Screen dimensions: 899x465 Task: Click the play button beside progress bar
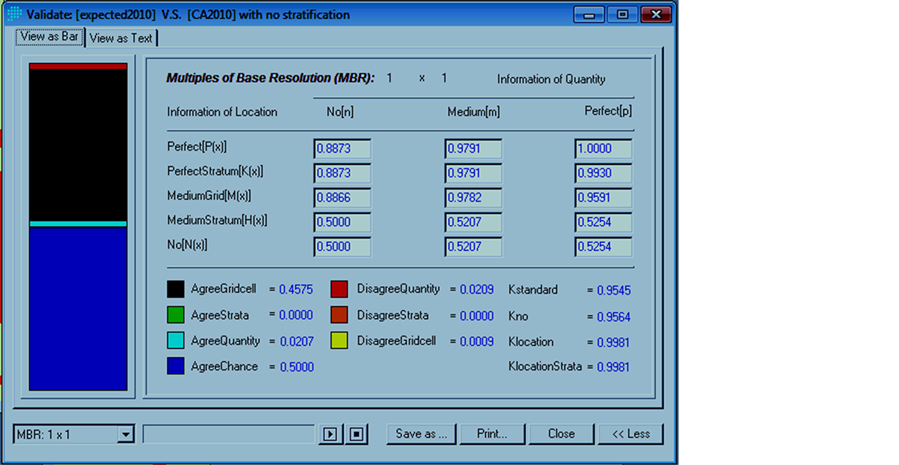[x=330, y=434]
